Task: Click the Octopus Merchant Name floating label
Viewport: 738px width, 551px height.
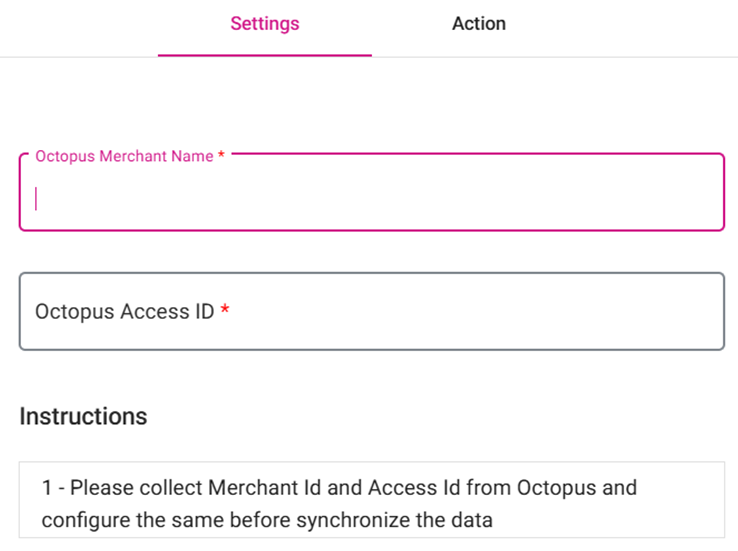Action: coord(124,156)
